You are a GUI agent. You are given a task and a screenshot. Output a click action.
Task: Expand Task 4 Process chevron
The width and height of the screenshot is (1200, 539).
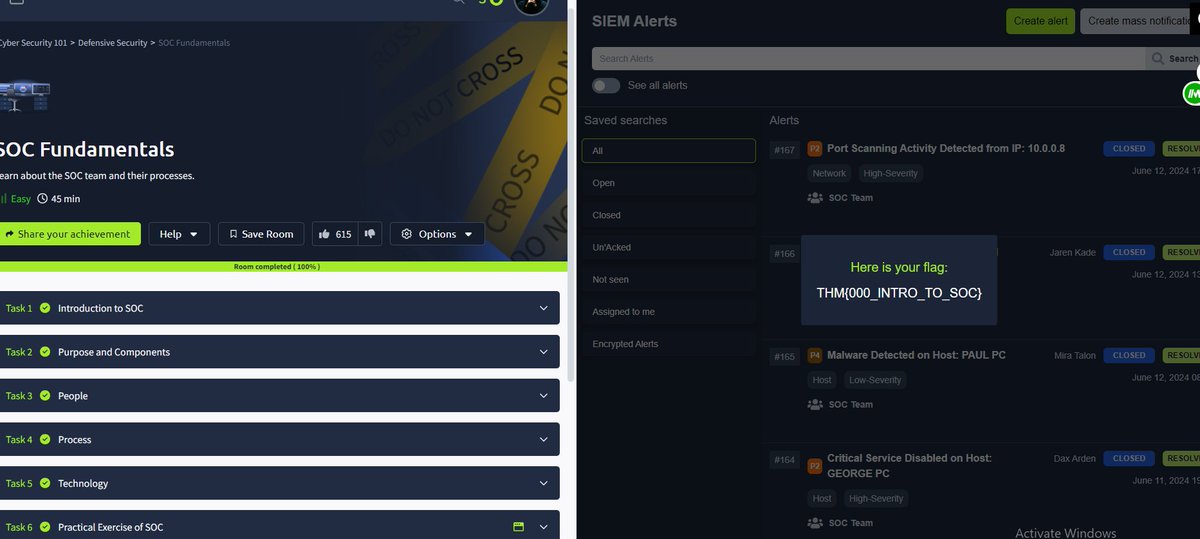pyautogui.click(x=544, y=440)
